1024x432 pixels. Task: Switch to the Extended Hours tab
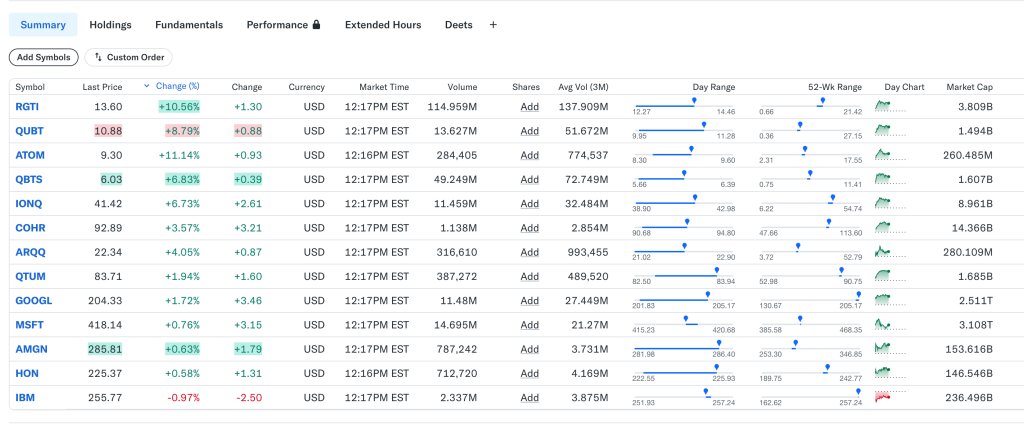pos(383,25)
